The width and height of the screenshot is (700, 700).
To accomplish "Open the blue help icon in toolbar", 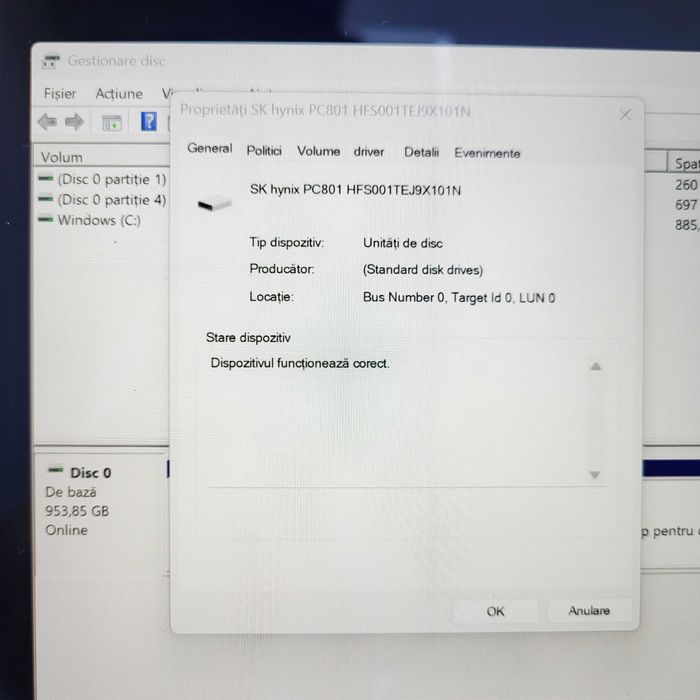I will [149, 121].
